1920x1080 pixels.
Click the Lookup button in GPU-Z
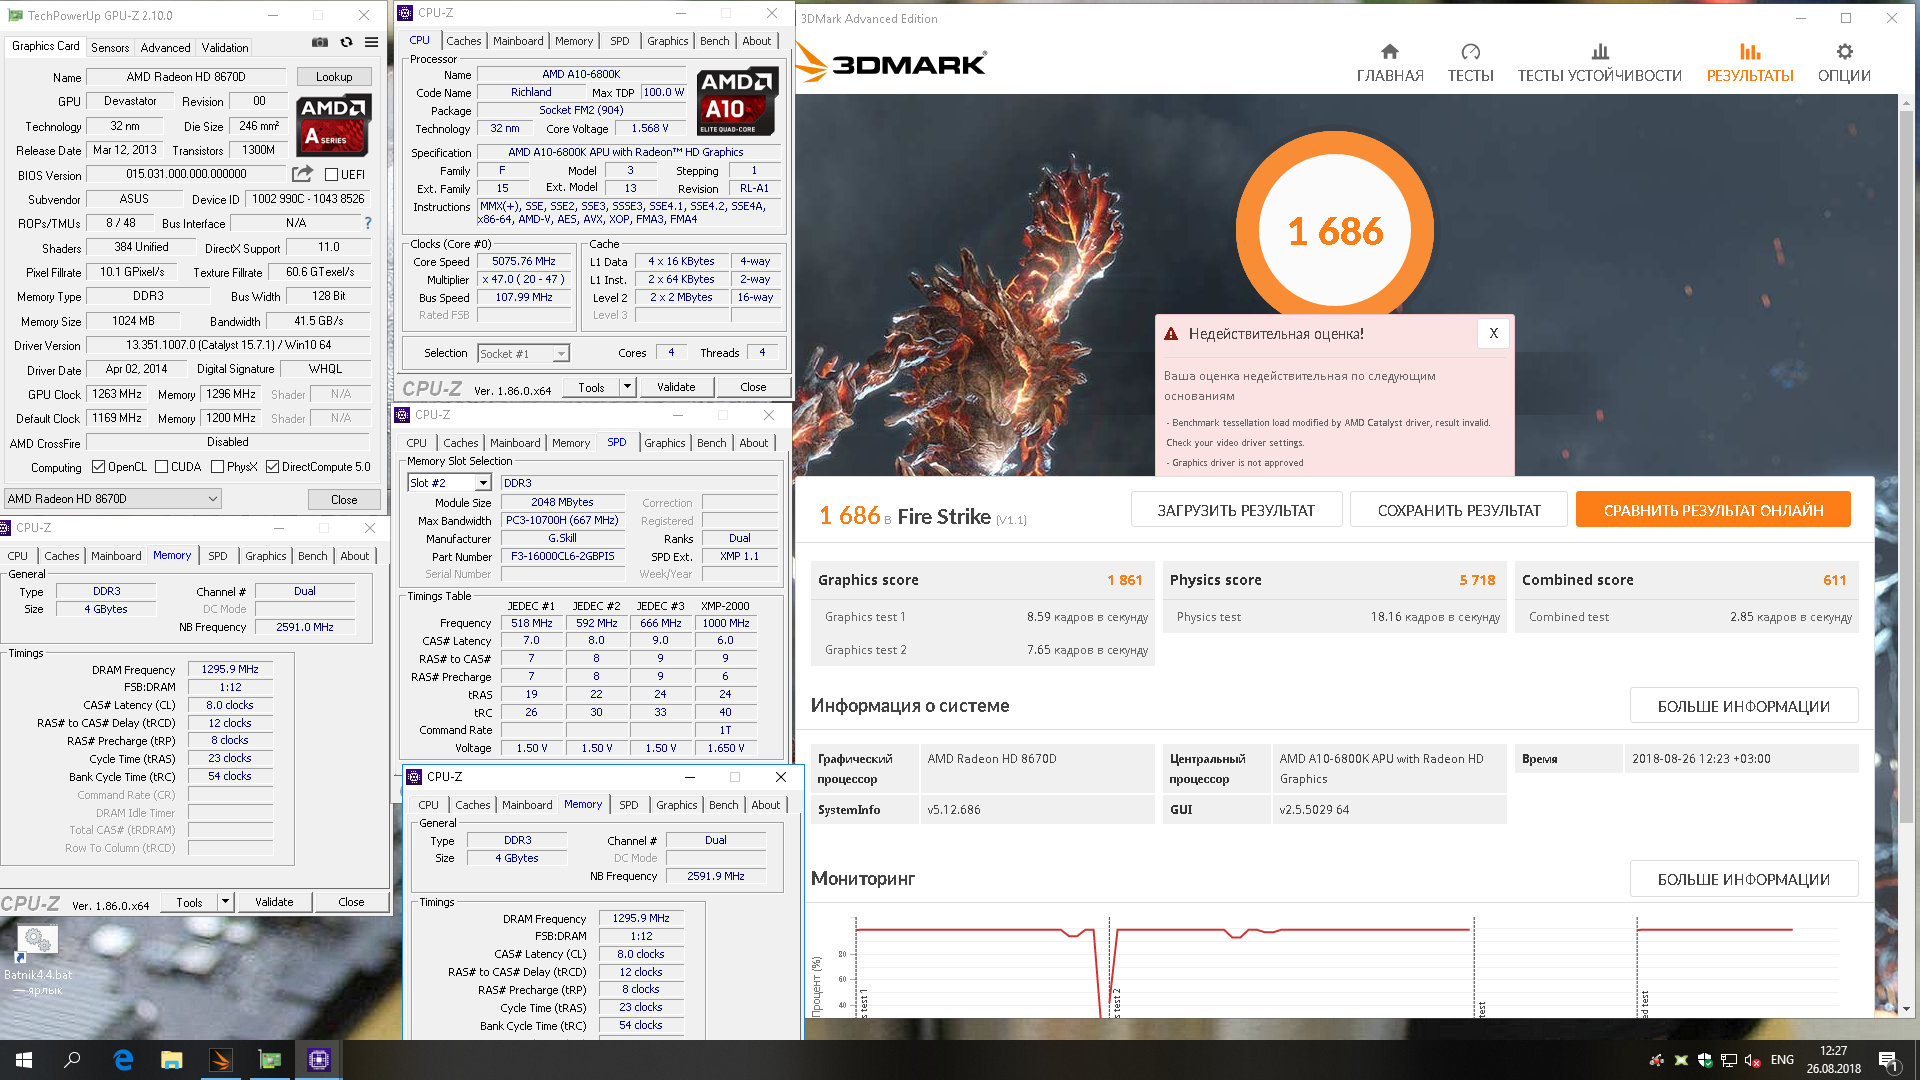tap(334, 77)
